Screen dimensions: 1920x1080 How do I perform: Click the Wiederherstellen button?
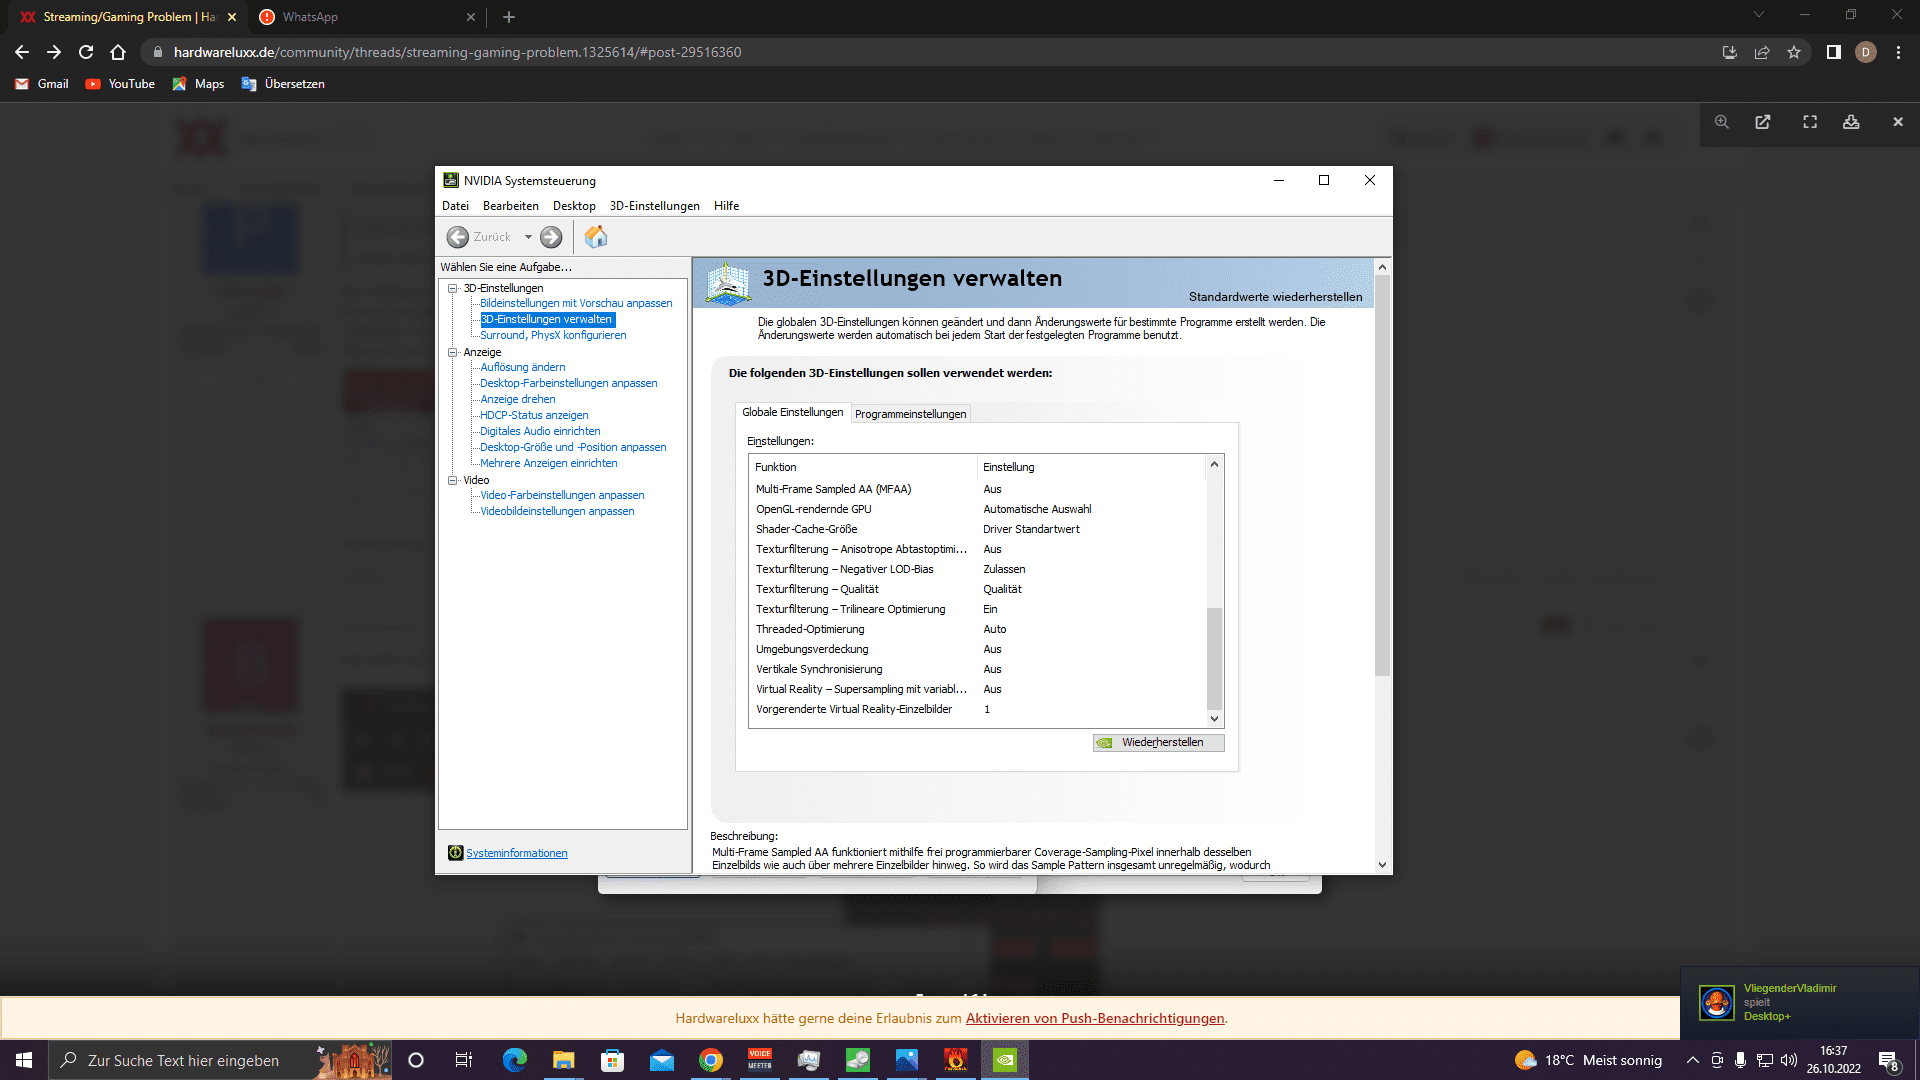tap(1158, 742)
